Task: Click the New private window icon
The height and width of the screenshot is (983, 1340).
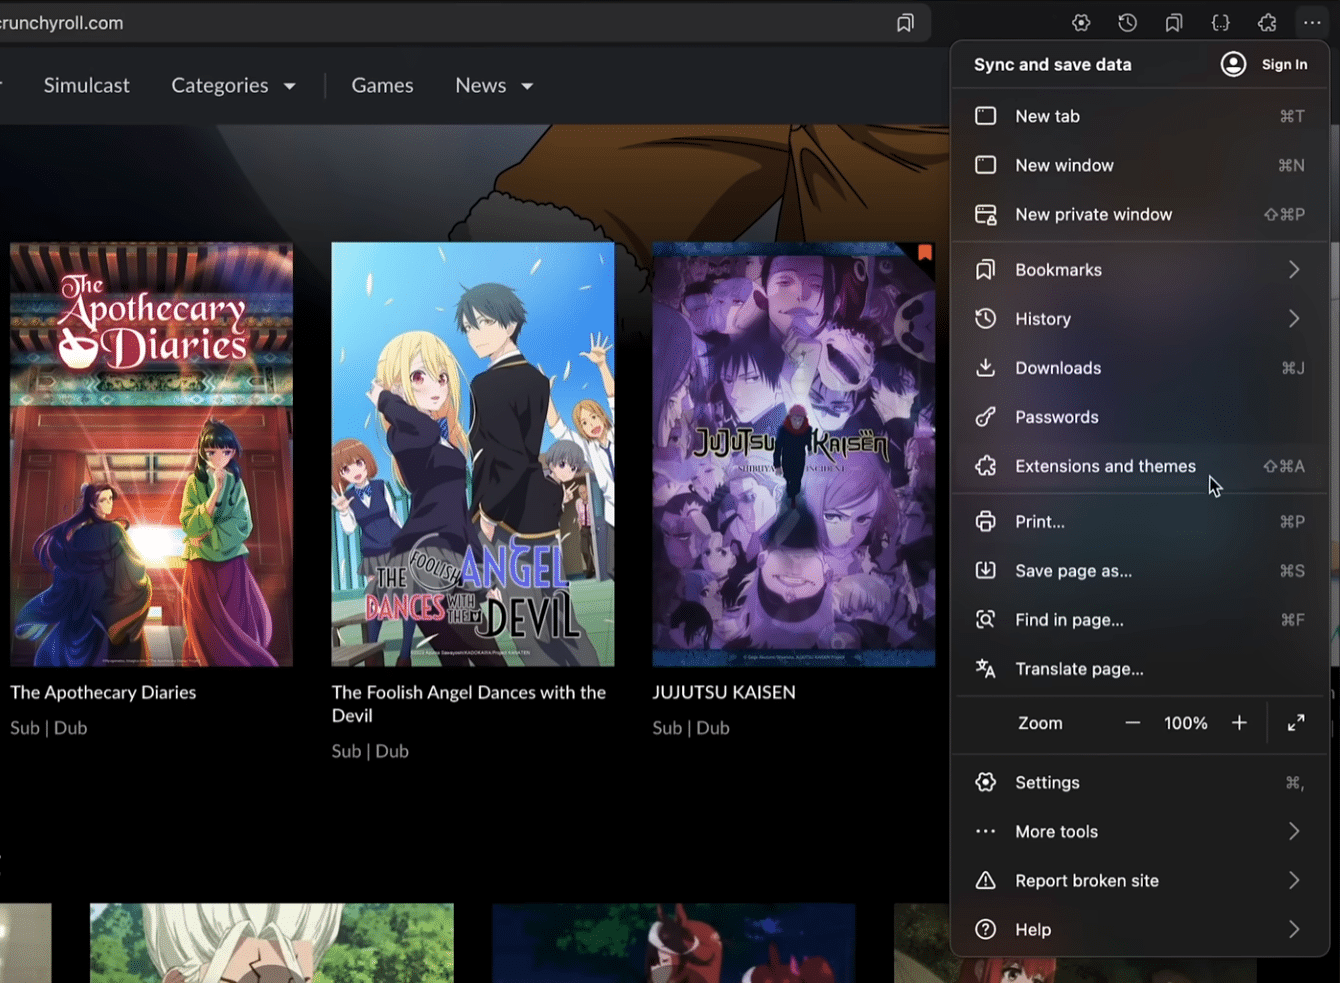Action: tap(985, 214)
